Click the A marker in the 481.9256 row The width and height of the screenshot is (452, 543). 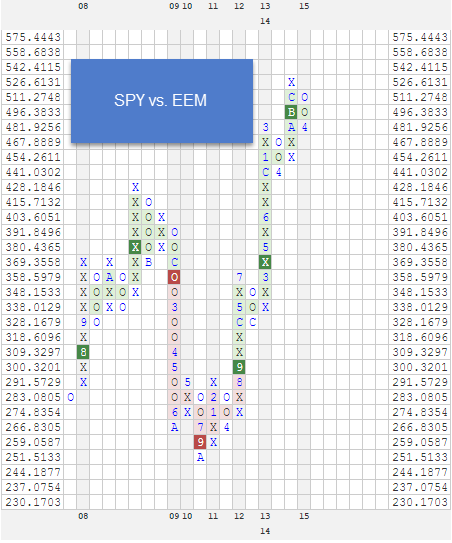click(291, 127)
